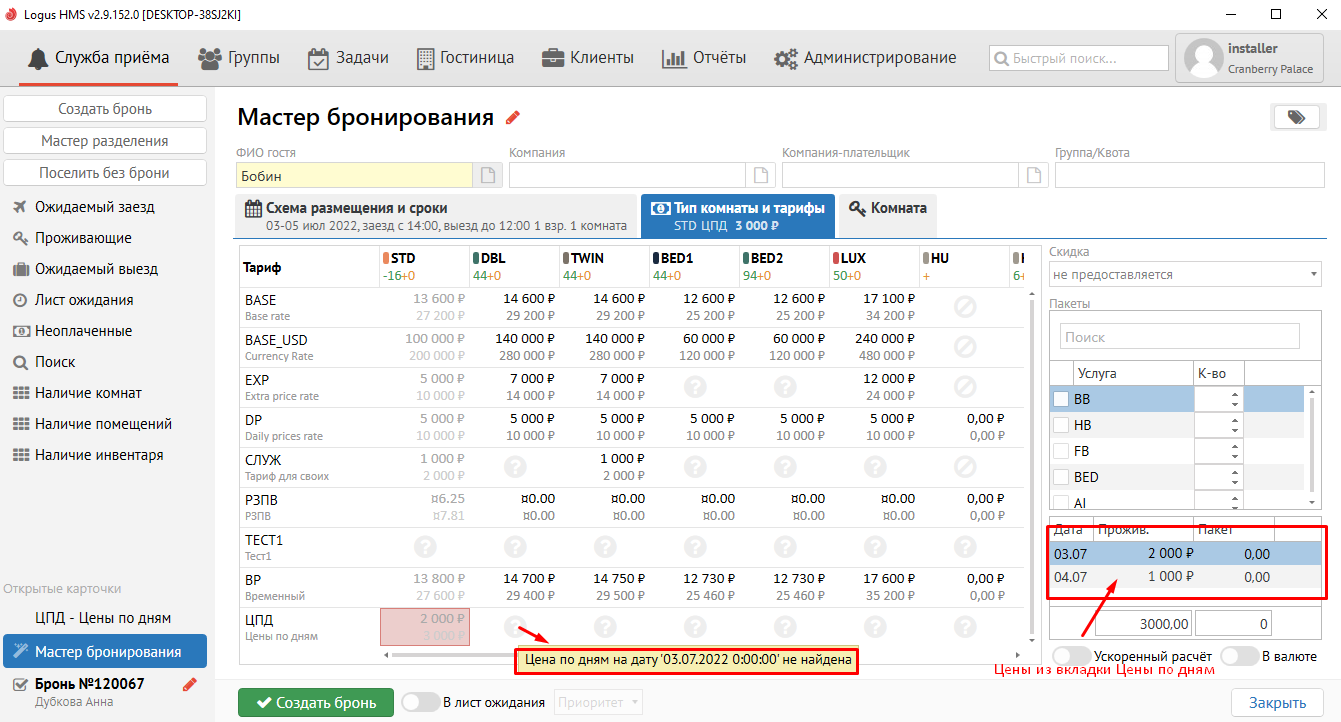Toggle the В валюте switch
1341x722 pixels.
coord(1239,656)
